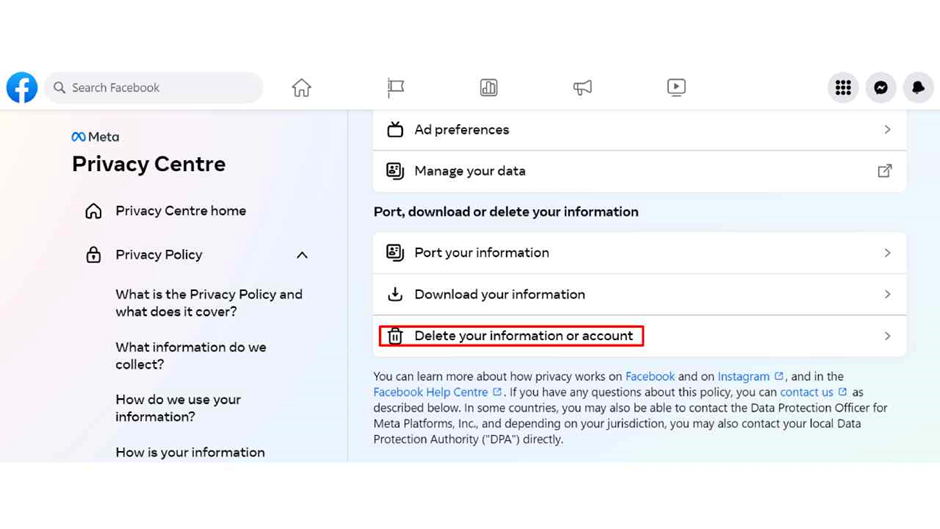The width and height of the screenshot is (940, 529).
Task: Open 'What is the Privacy Policy' topic
Action: 209,303
